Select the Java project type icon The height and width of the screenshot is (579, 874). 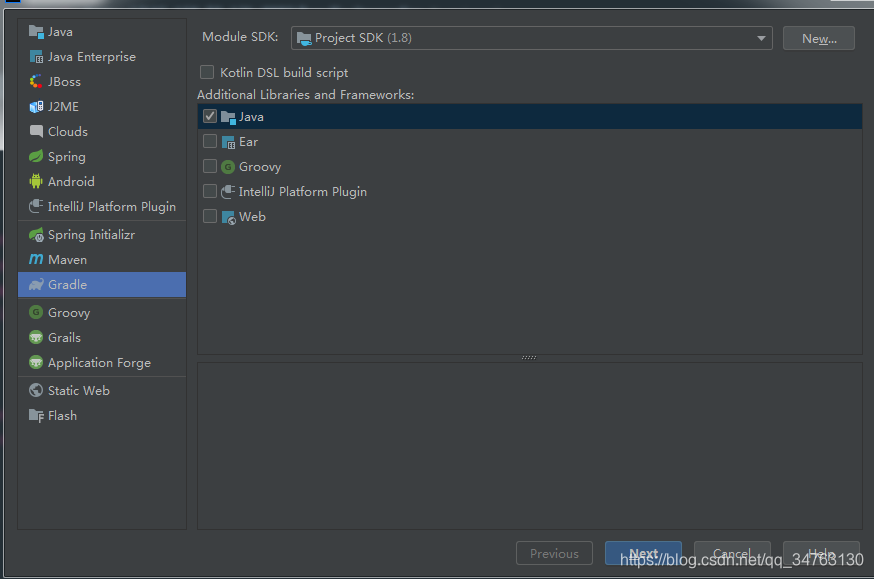(x=36, y=32)
